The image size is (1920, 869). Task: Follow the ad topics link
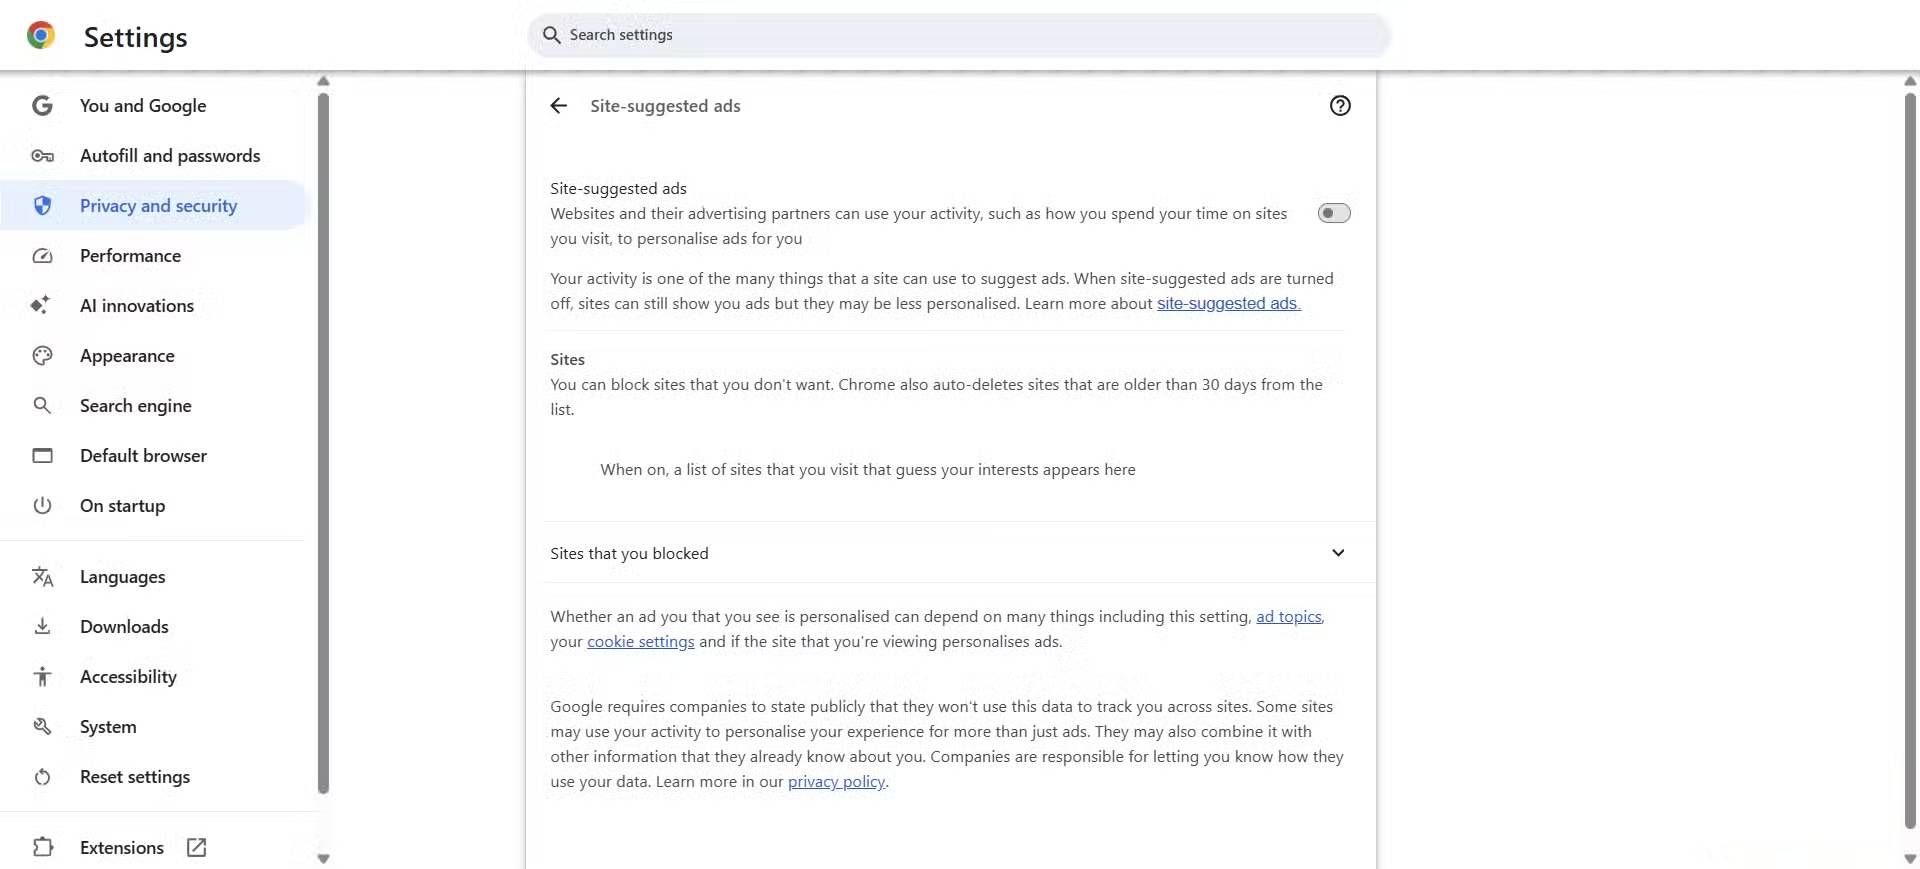[x=1288, y=617]
